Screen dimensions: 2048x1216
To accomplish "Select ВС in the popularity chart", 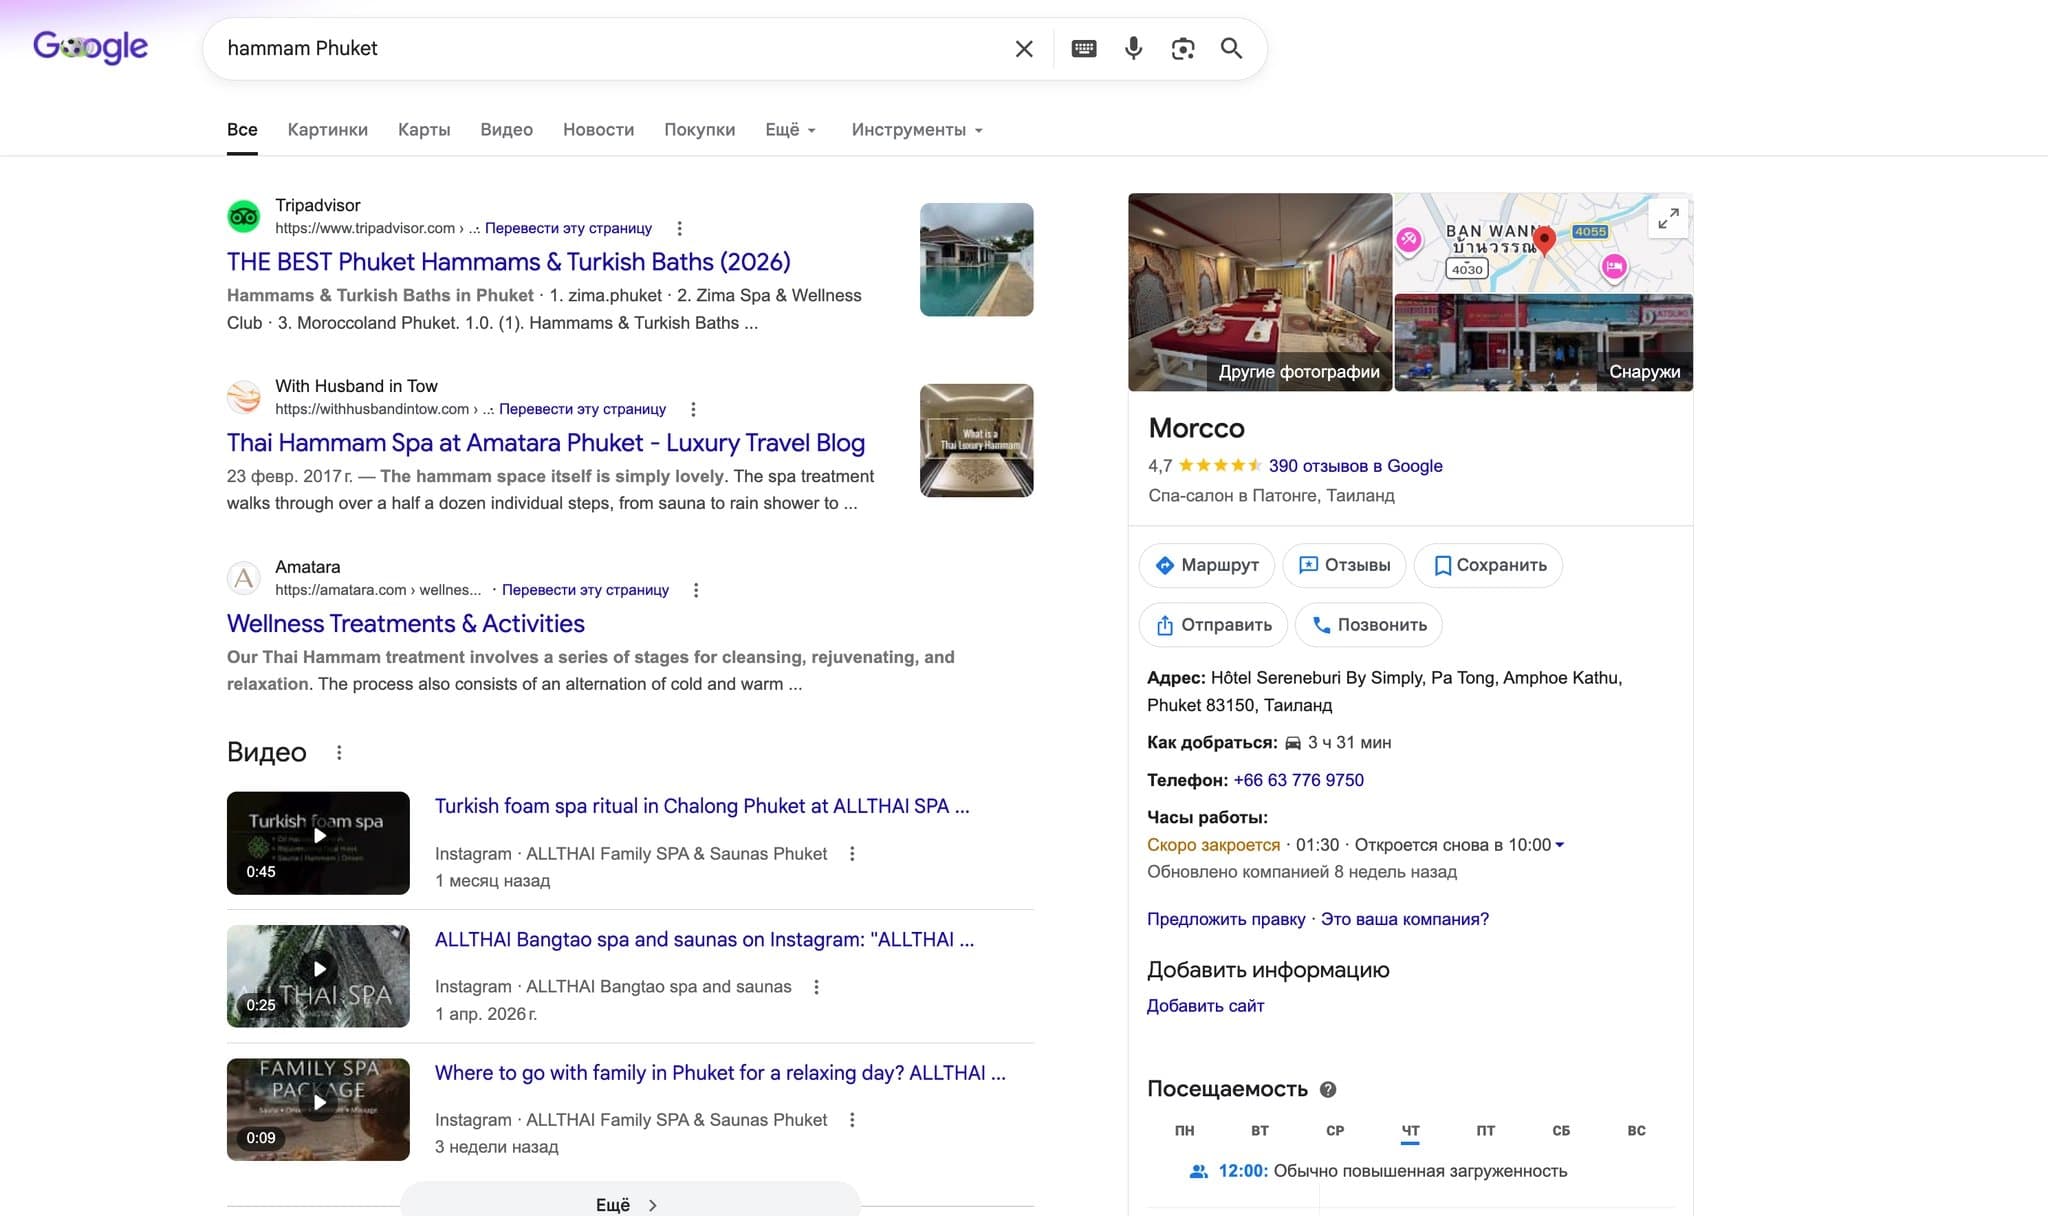I will pos(1636,1131).
